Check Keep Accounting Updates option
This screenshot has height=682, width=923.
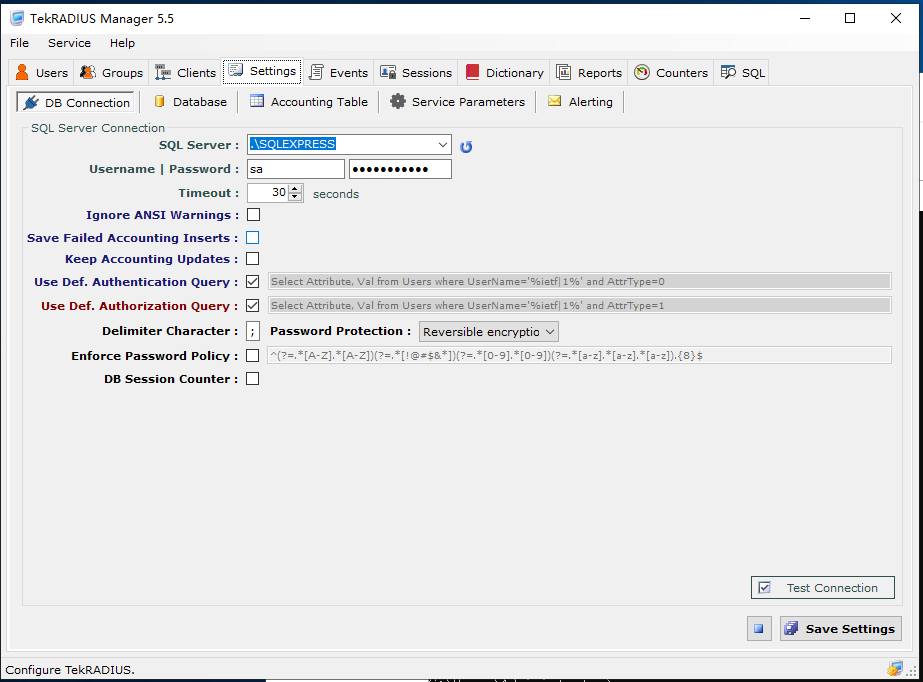pyautogui.click(x=253, y=259)
